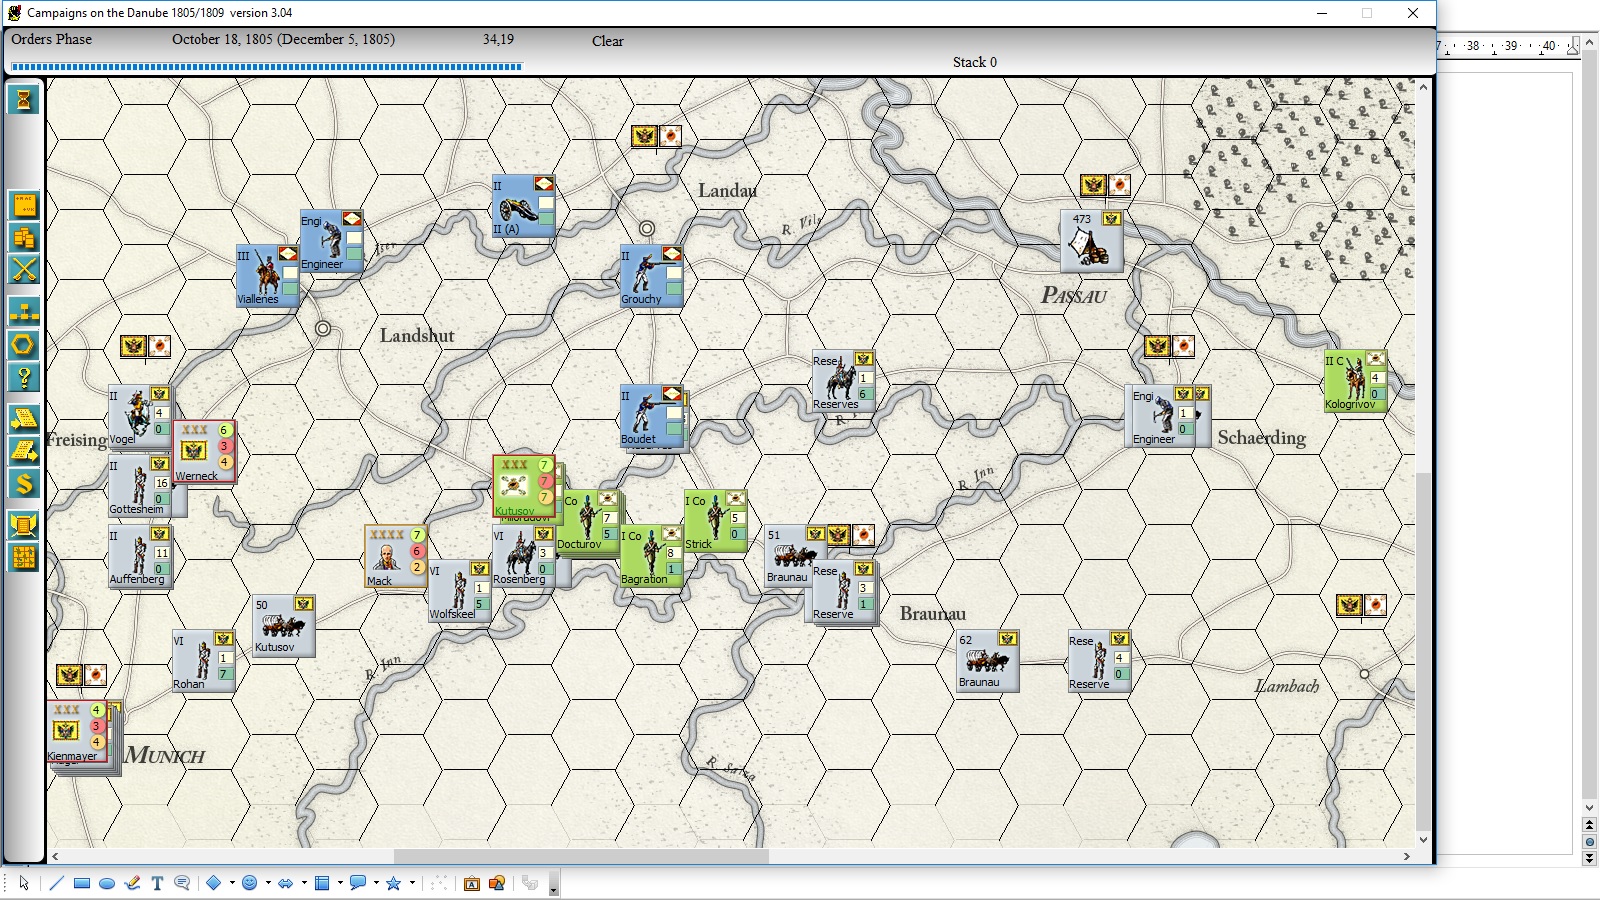Click map scroll-up arrow
1600x900 pixels.
click(1423, 87)
